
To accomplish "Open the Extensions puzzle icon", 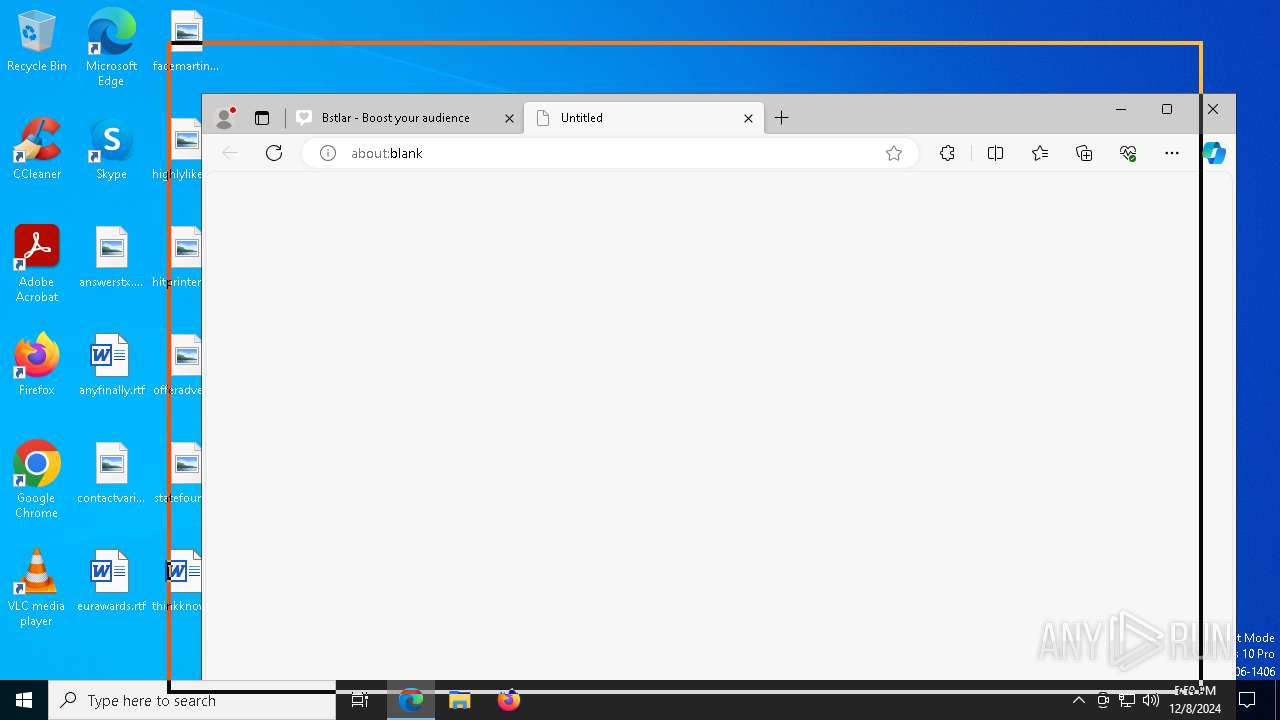I will pos(948,153).
